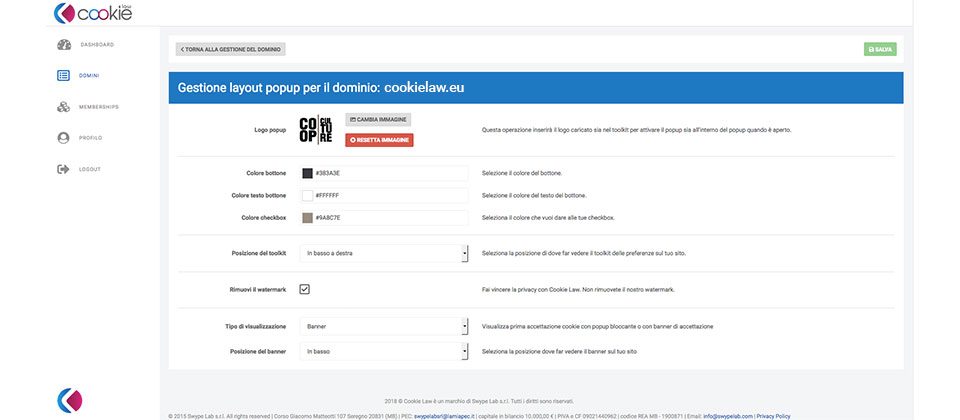This screenshot has height=420, width=960.
Task: Open the Dashboard gauge icon
Action: (64, 45)
